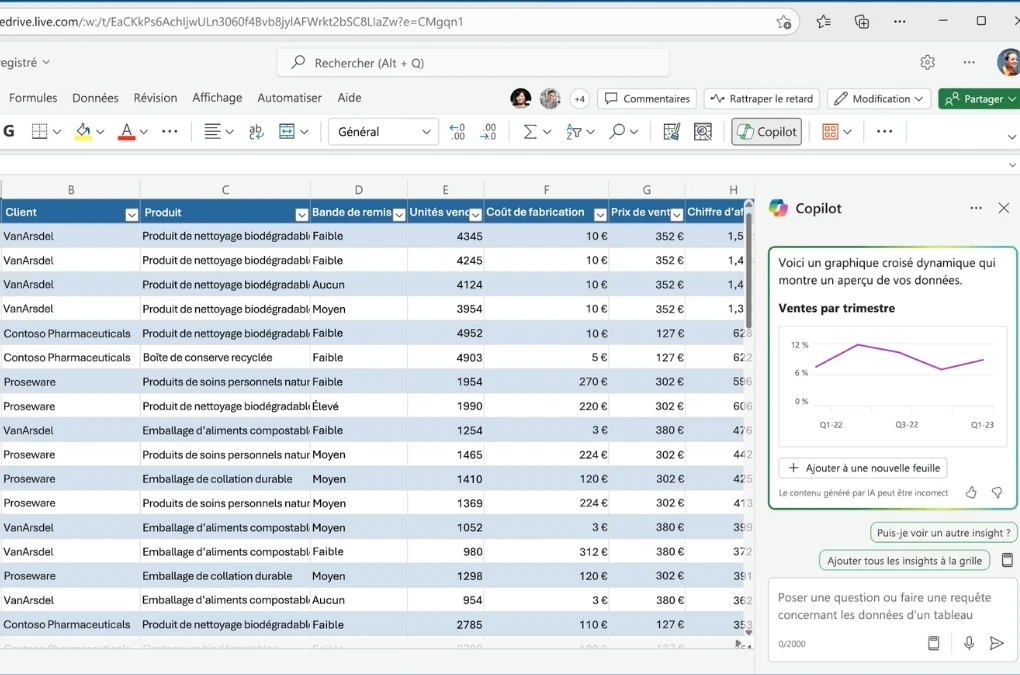Click Ajouter tous les insights à la grille
The height and width of the screenshot is (675, 1020).
coord(904,561)
